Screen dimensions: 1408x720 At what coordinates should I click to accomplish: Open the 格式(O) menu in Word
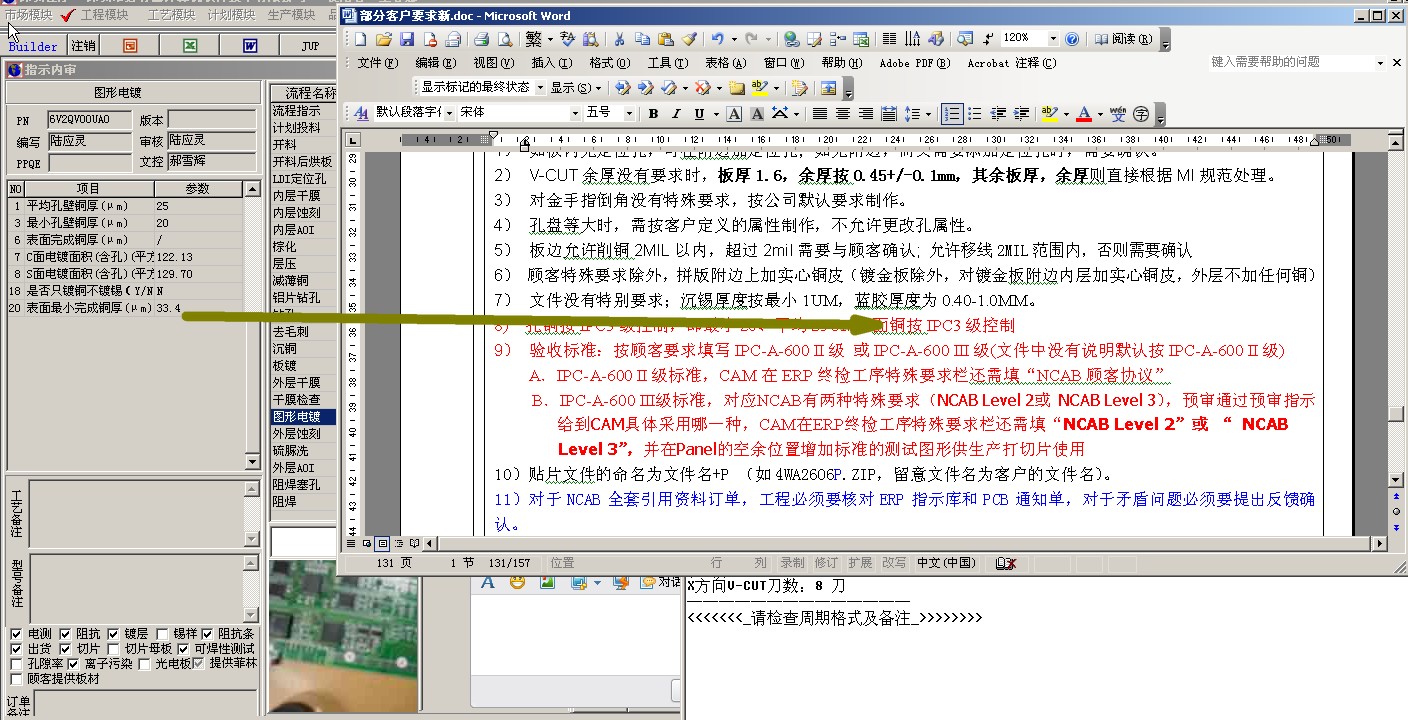pyautogui.click(x=610, y=63)
